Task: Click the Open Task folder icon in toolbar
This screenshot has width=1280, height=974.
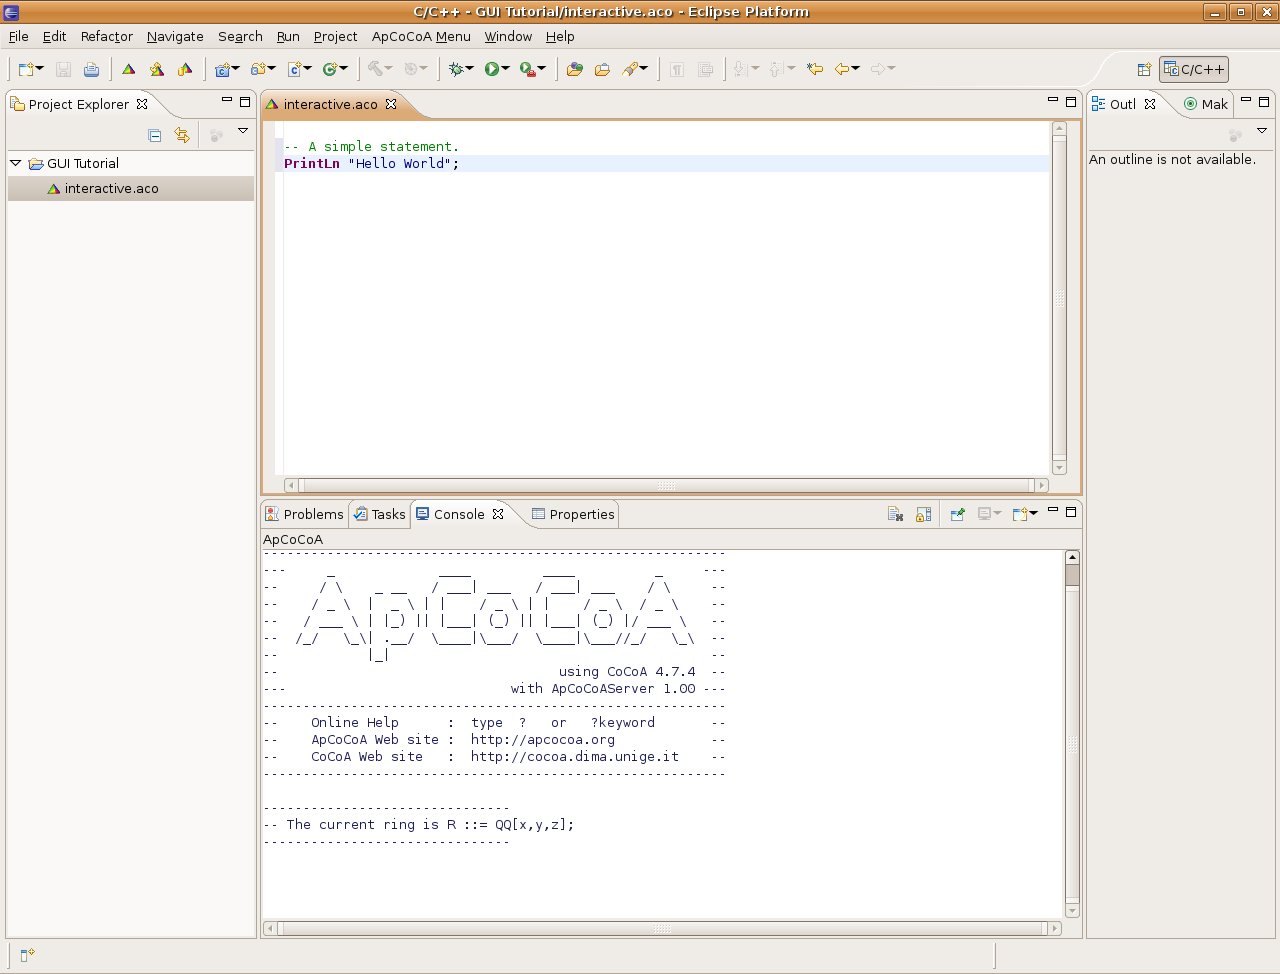Action: pos(602,69)
